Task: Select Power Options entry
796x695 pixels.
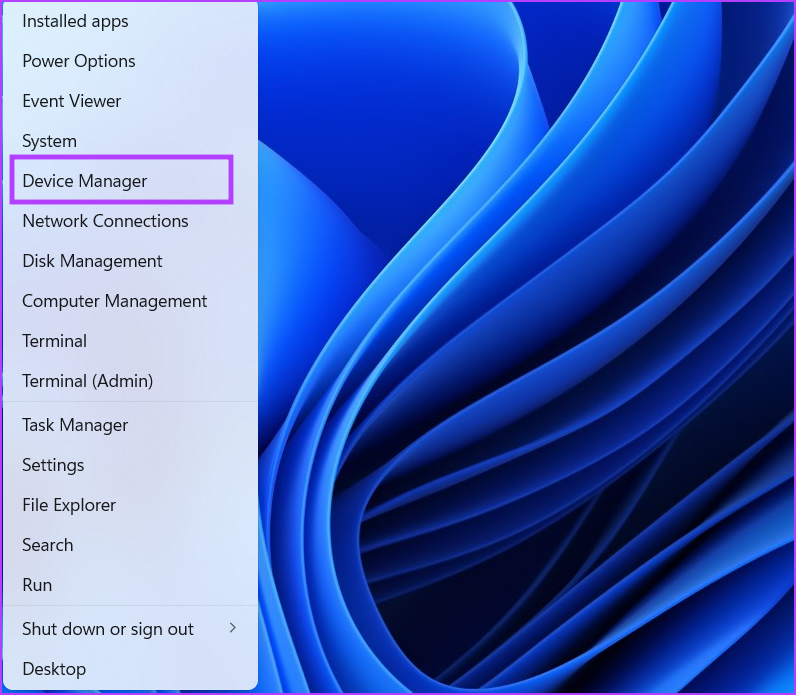Action: click(78, 61)
